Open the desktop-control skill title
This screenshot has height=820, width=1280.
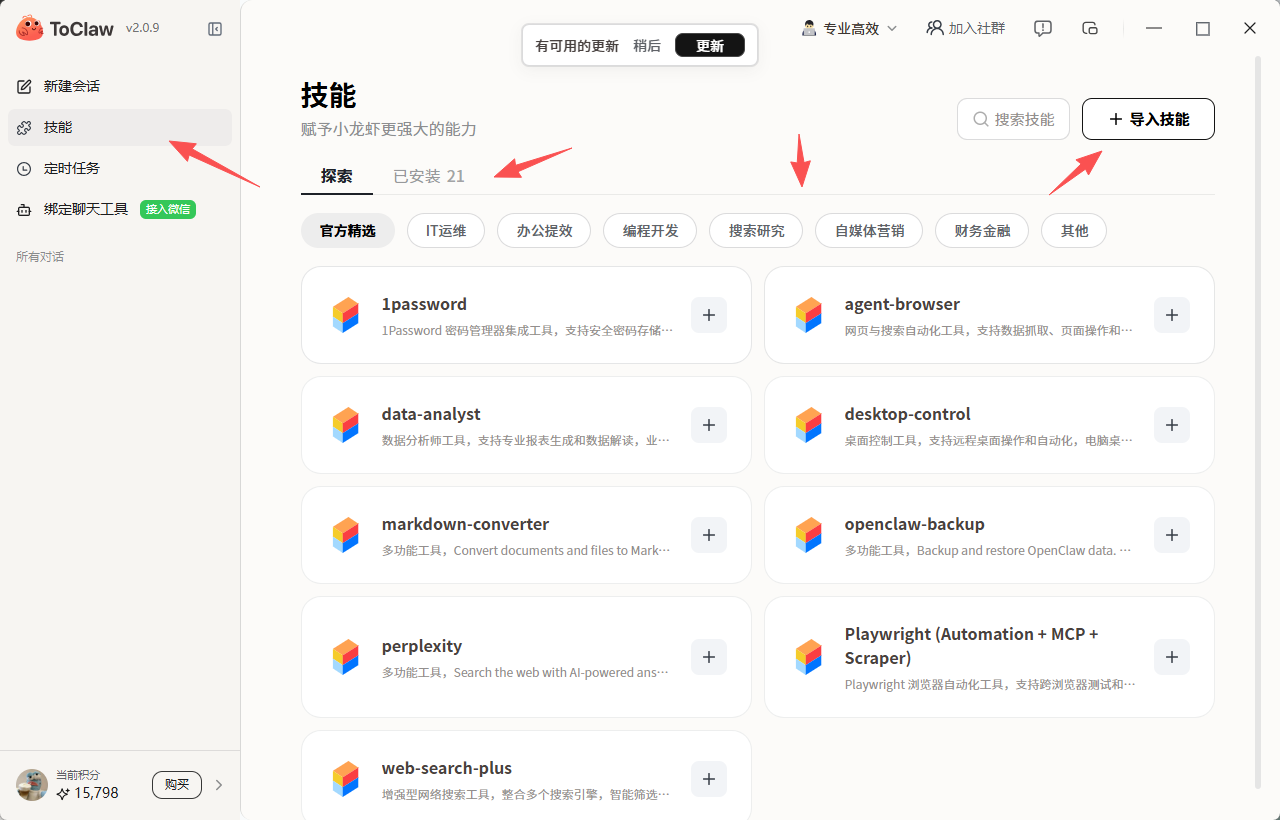pos(907,414)
